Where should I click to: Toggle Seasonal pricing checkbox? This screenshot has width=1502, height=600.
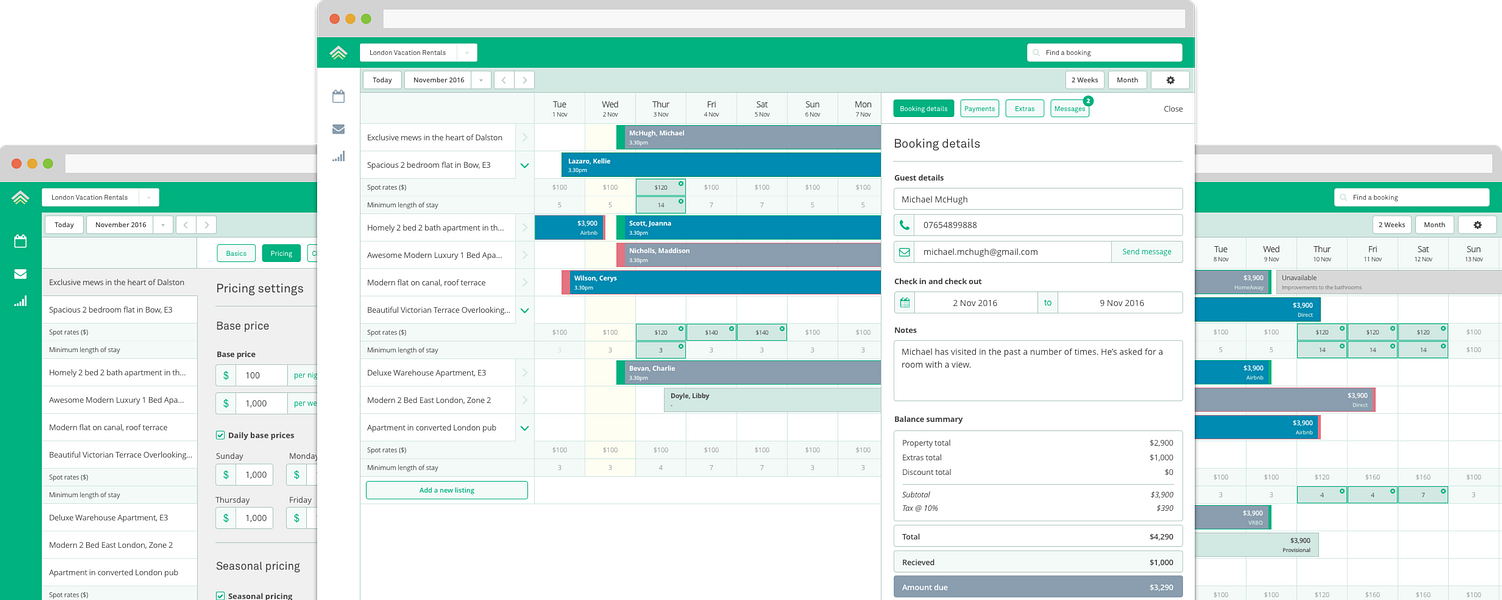[220, 596]
